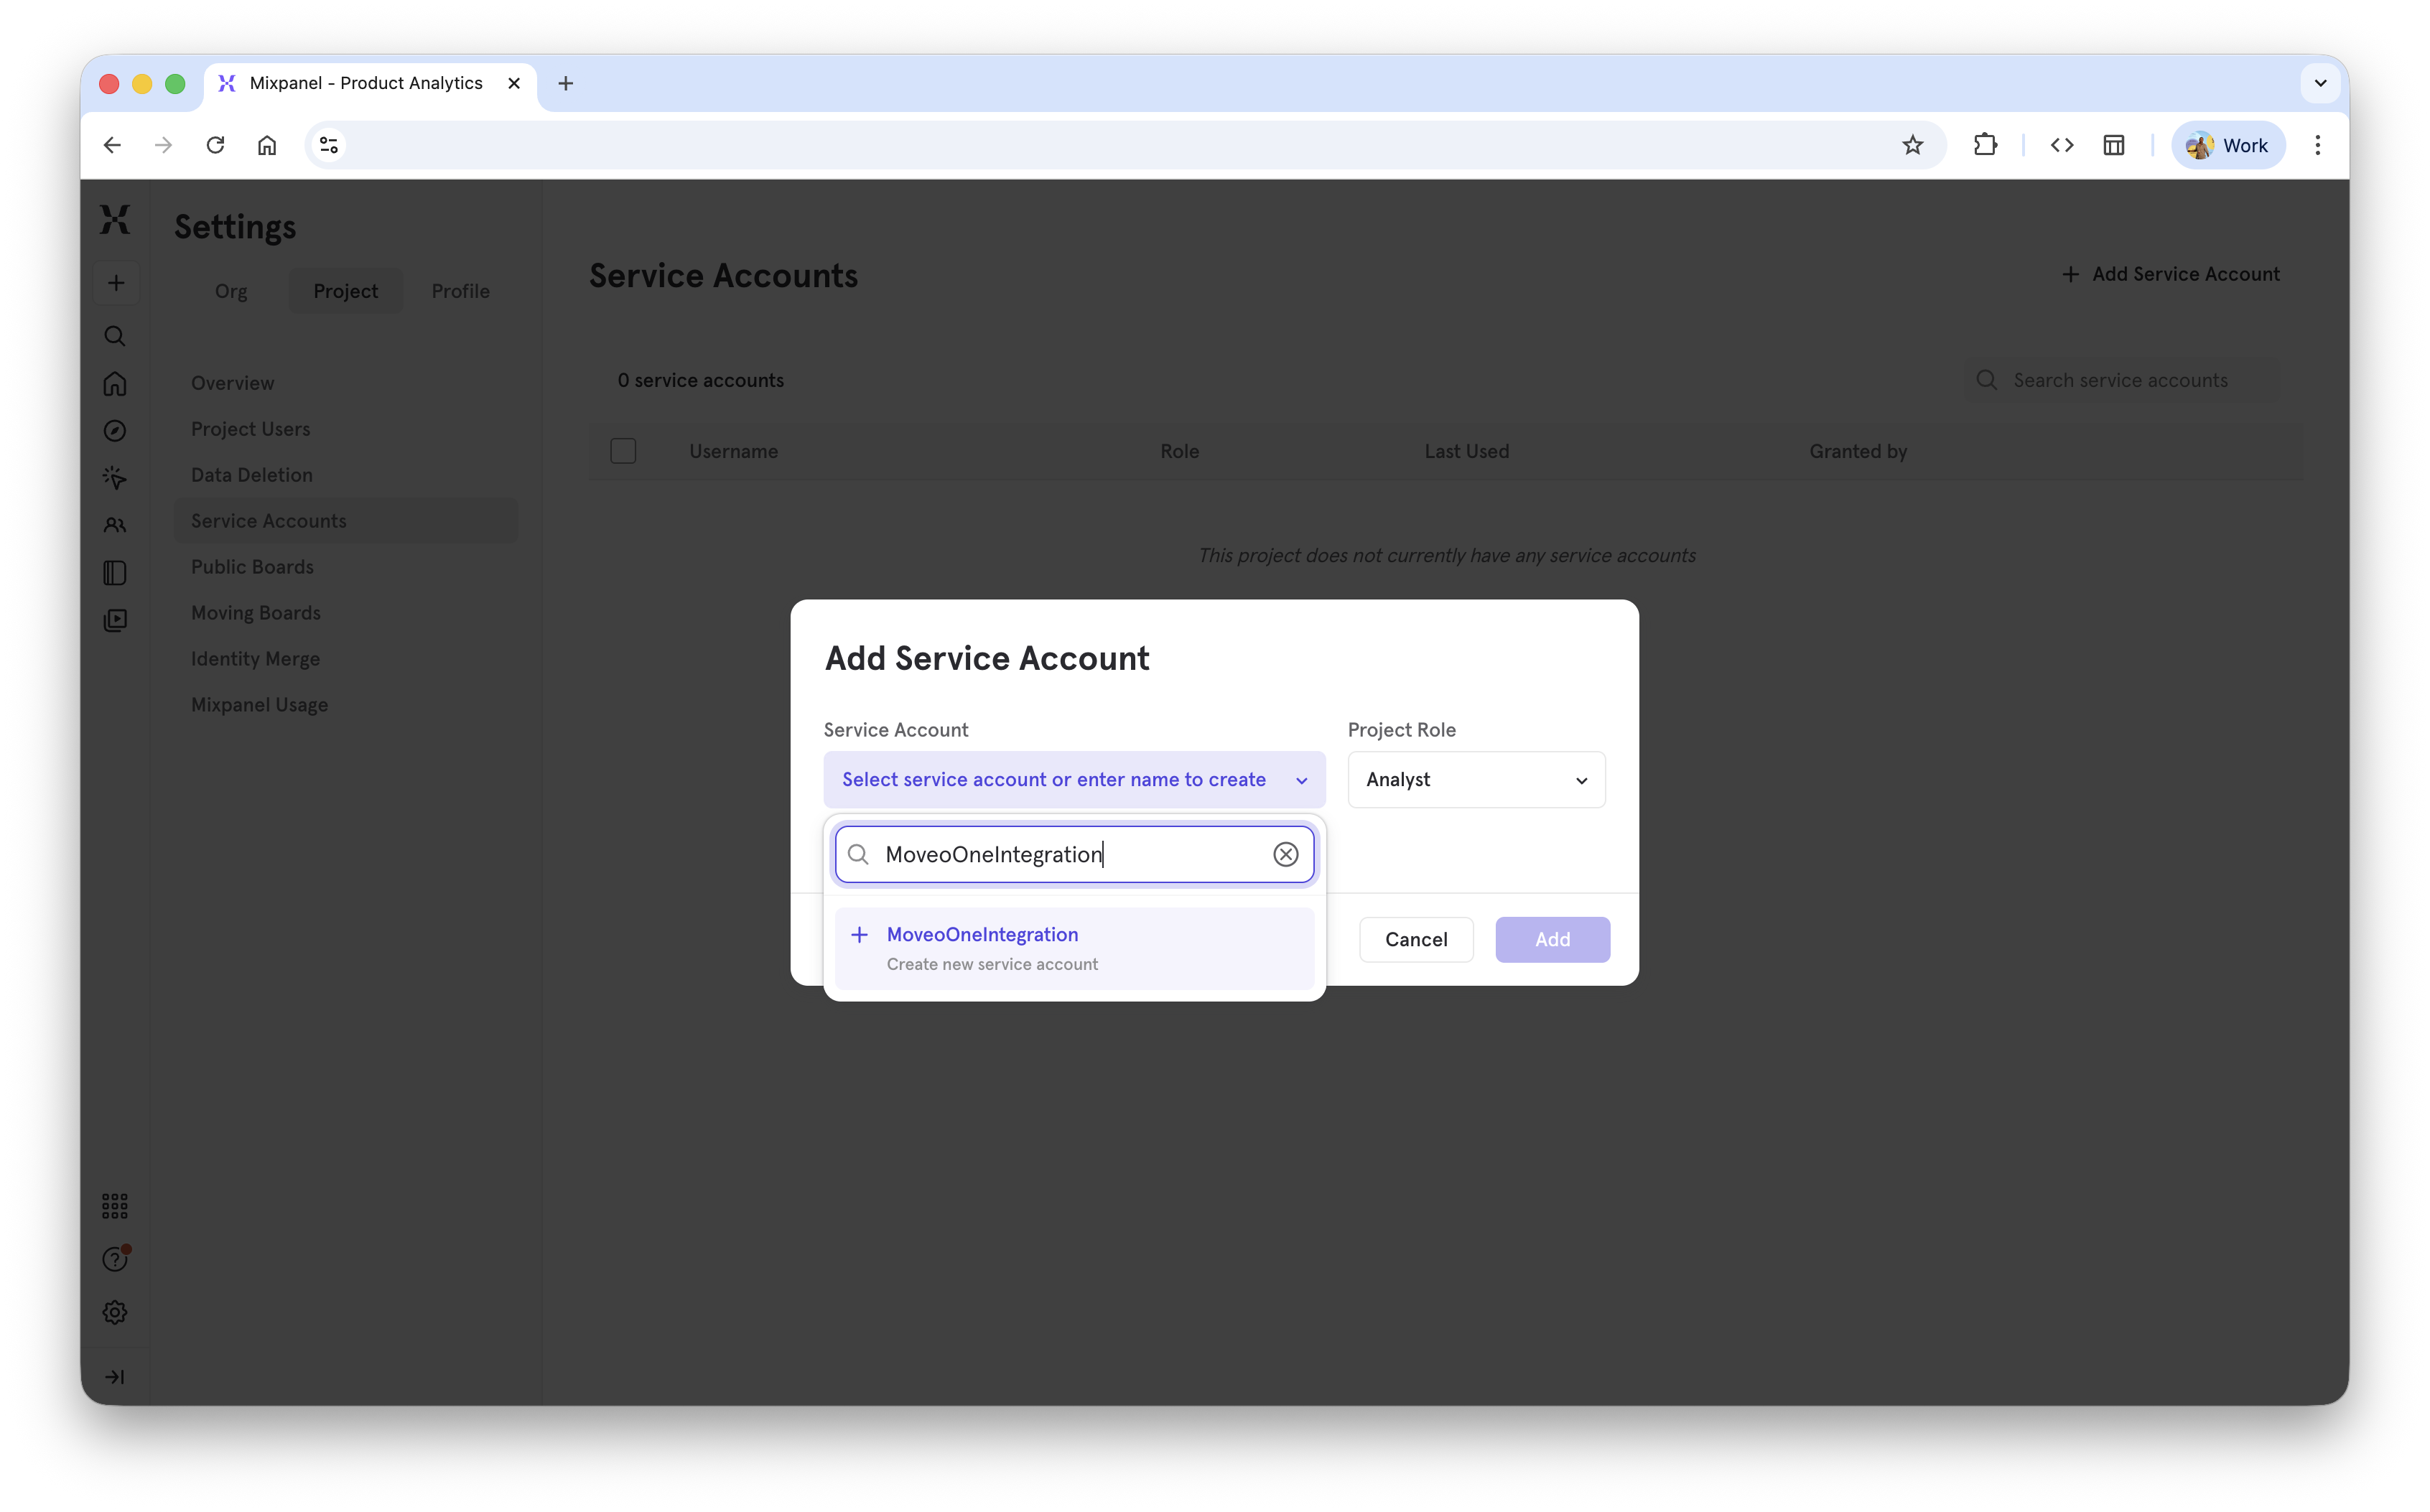
Task: Collapse the sidebar using arrow icon
Action: click(116, 1376)
